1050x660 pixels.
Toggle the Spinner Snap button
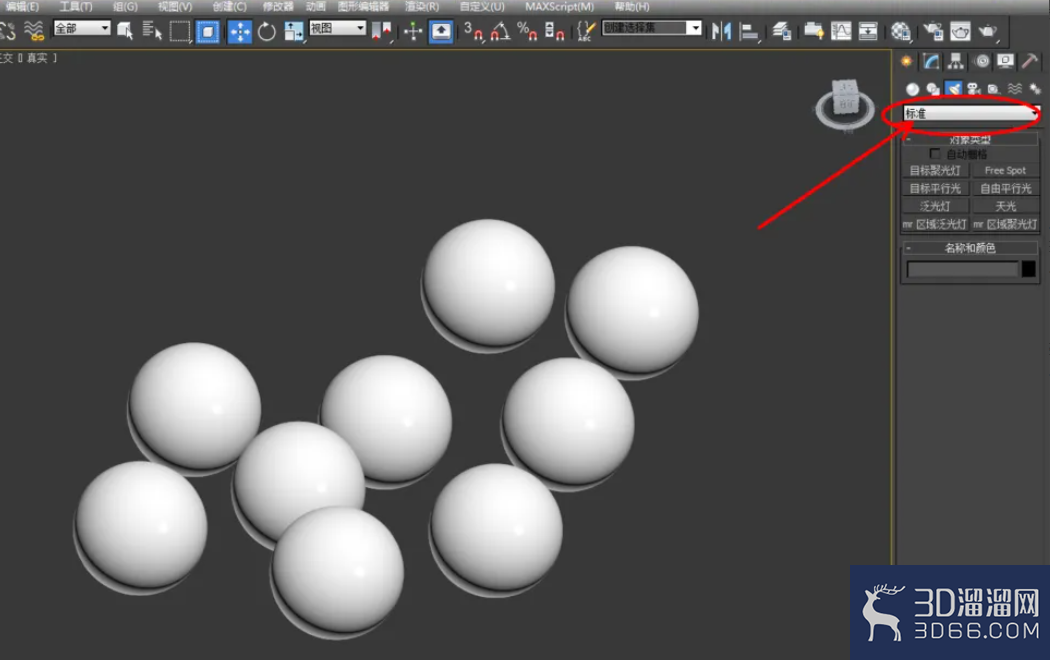(554, 31)
